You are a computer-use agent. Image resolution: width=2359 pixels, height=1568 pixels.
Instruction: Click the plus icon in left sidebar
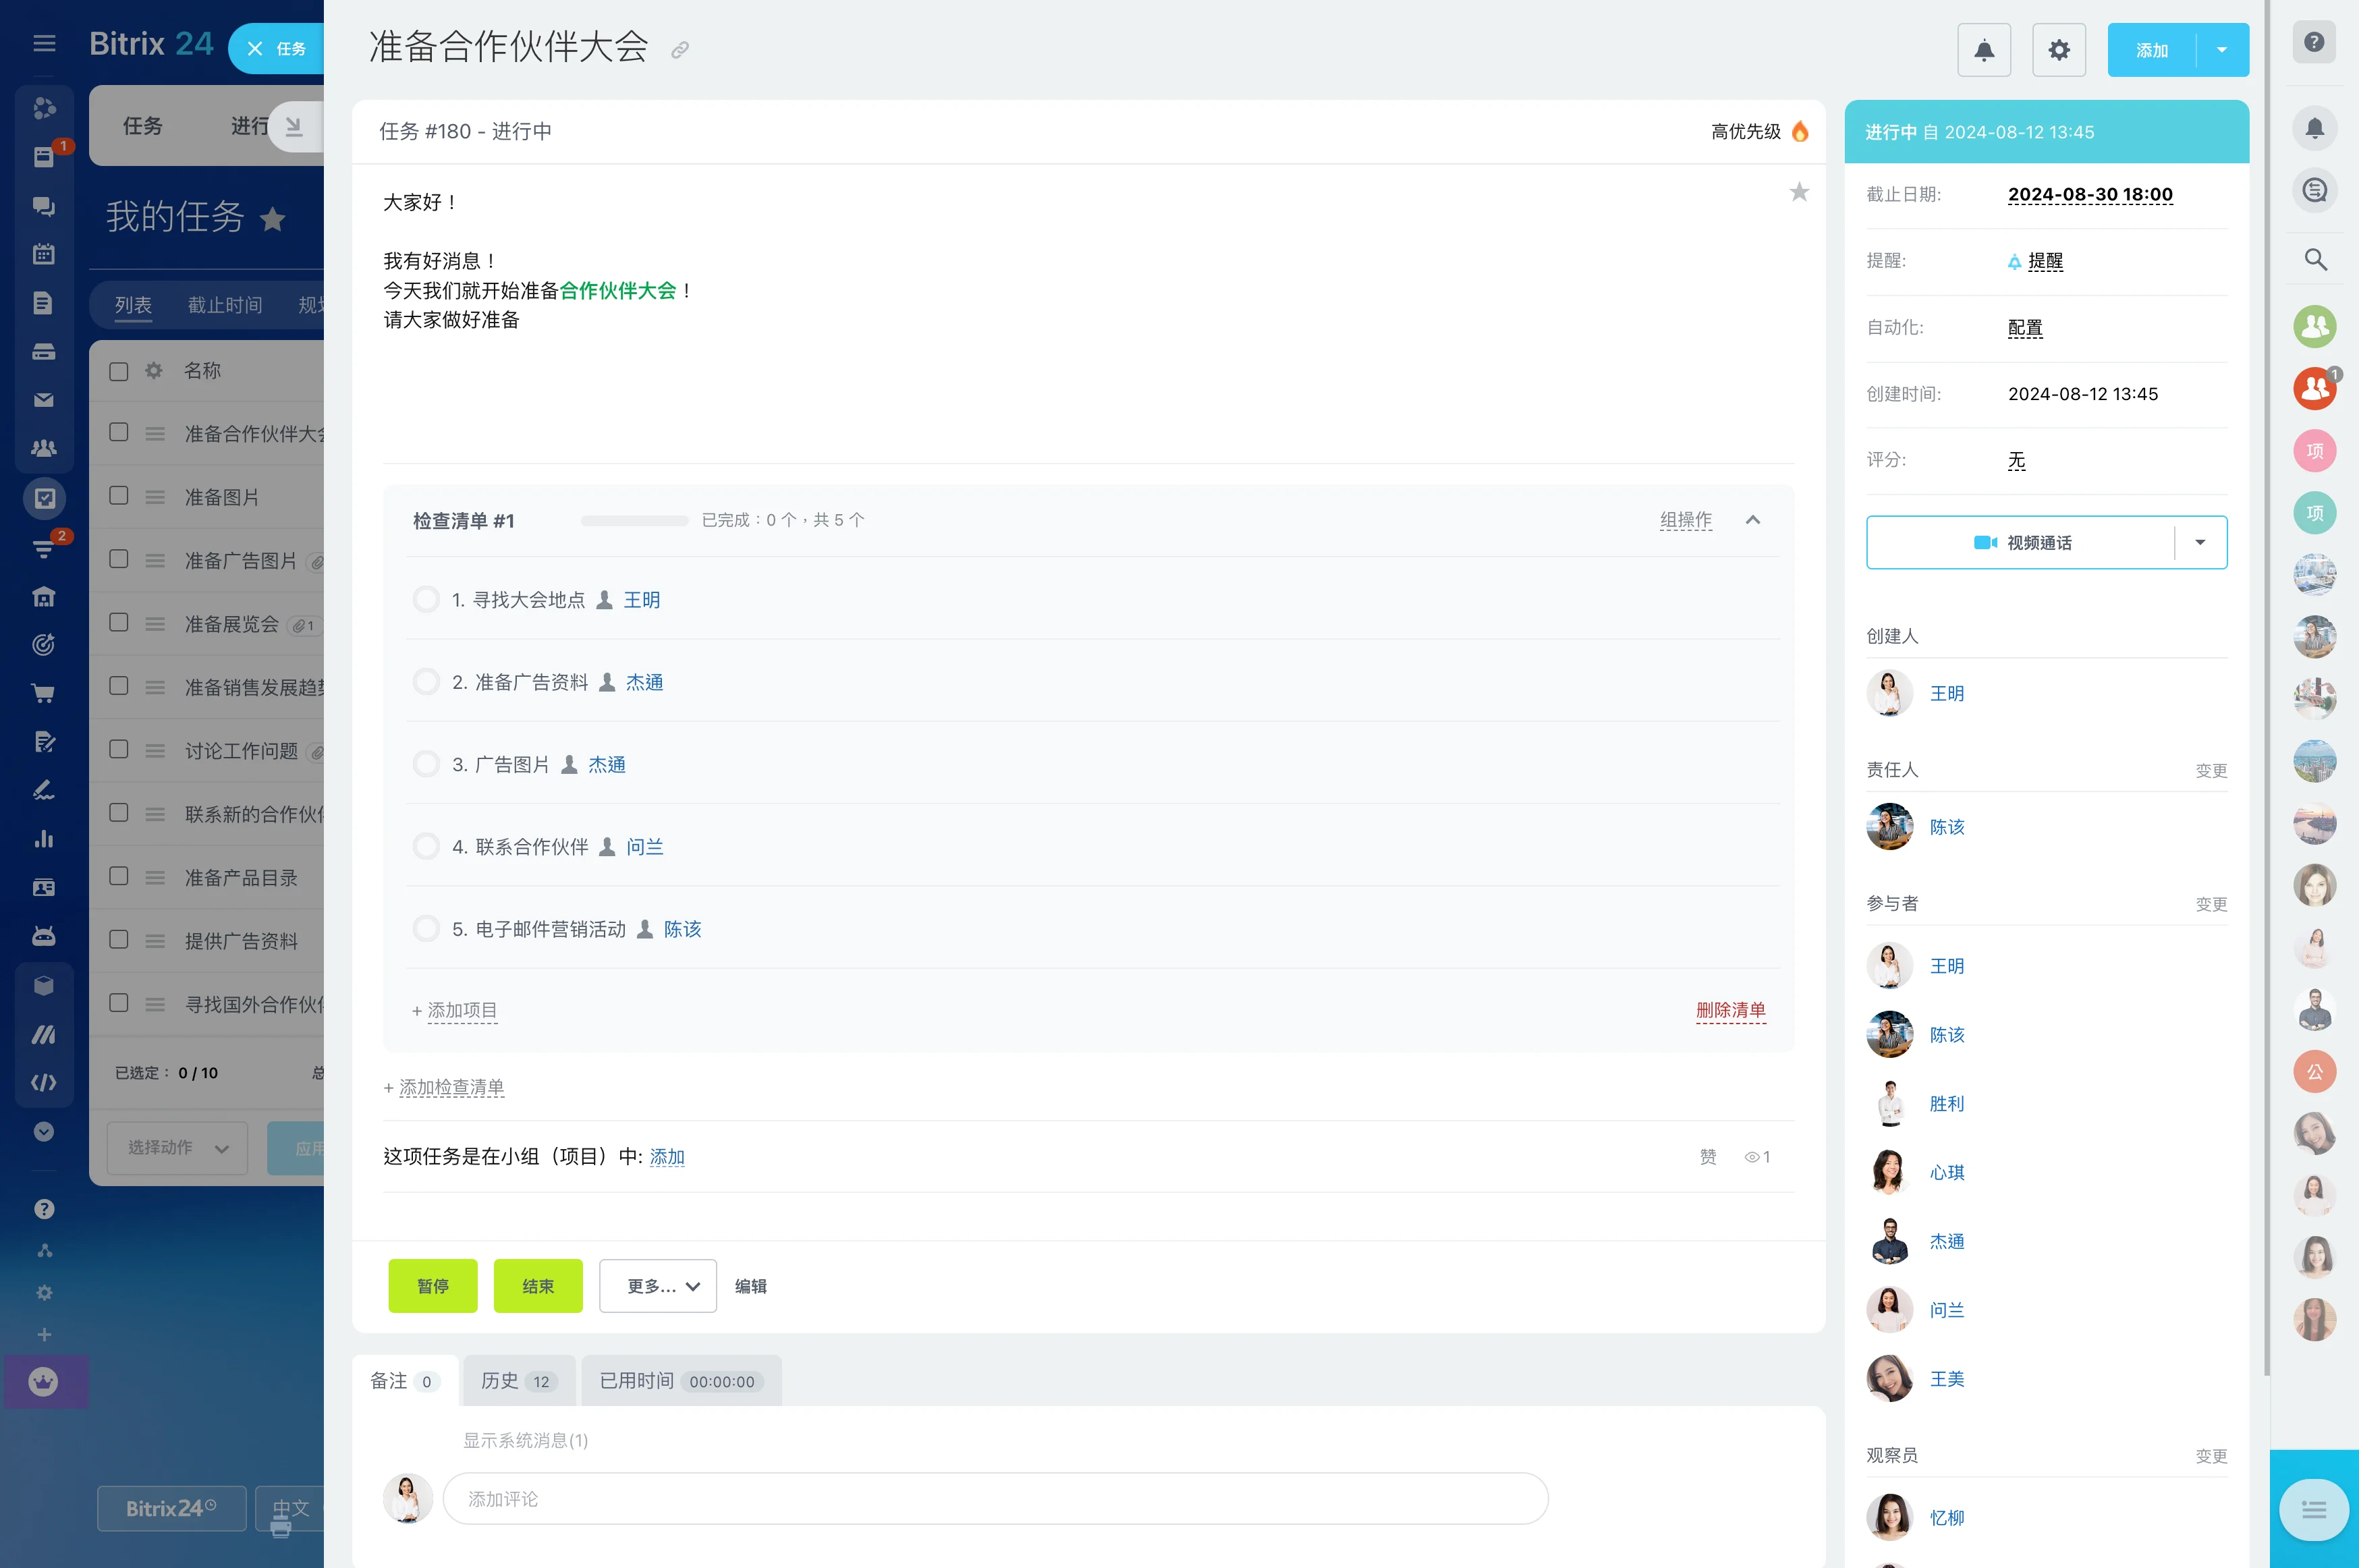point(44,1334)
